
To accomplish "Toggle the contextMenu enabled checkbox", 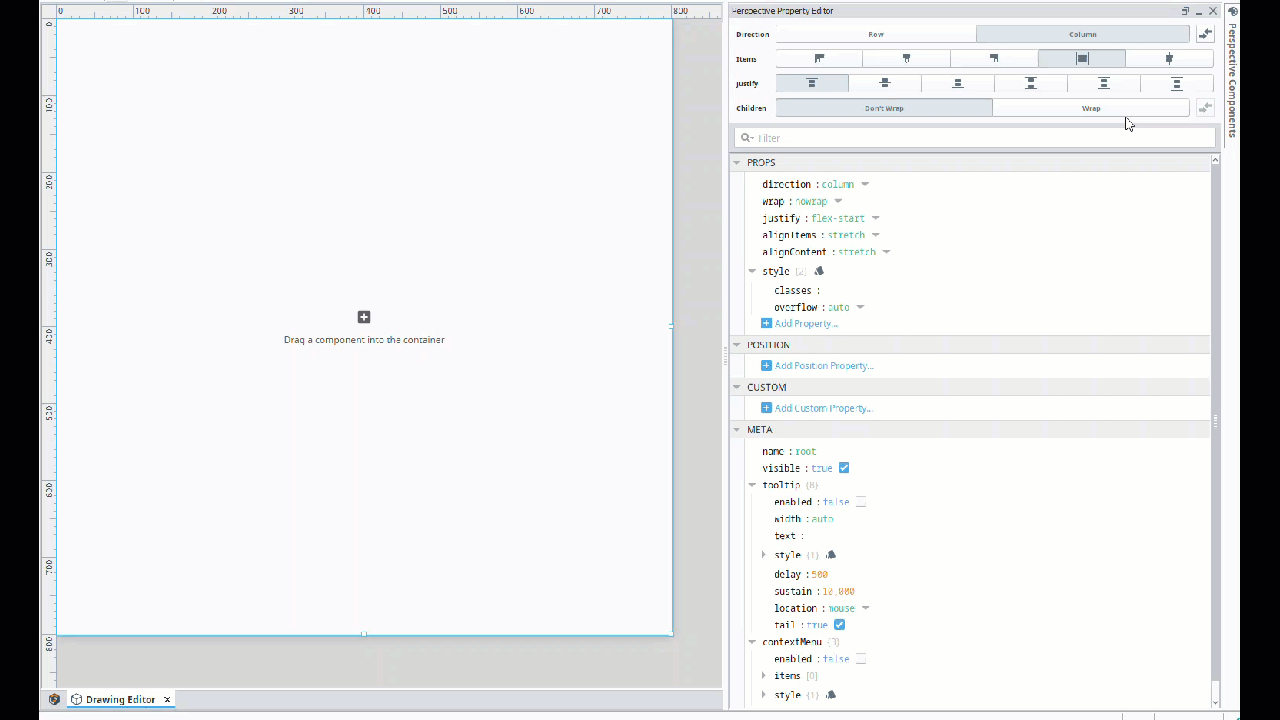I will (861, 659).
